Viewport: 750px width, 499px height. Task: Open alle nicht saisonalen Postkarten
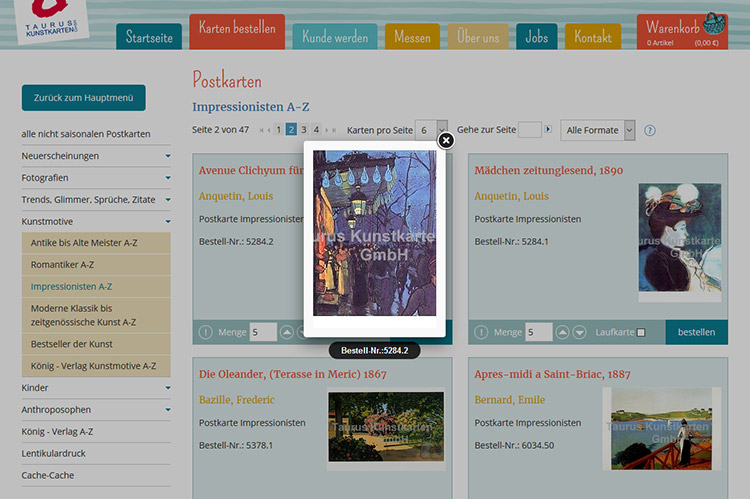86,134
